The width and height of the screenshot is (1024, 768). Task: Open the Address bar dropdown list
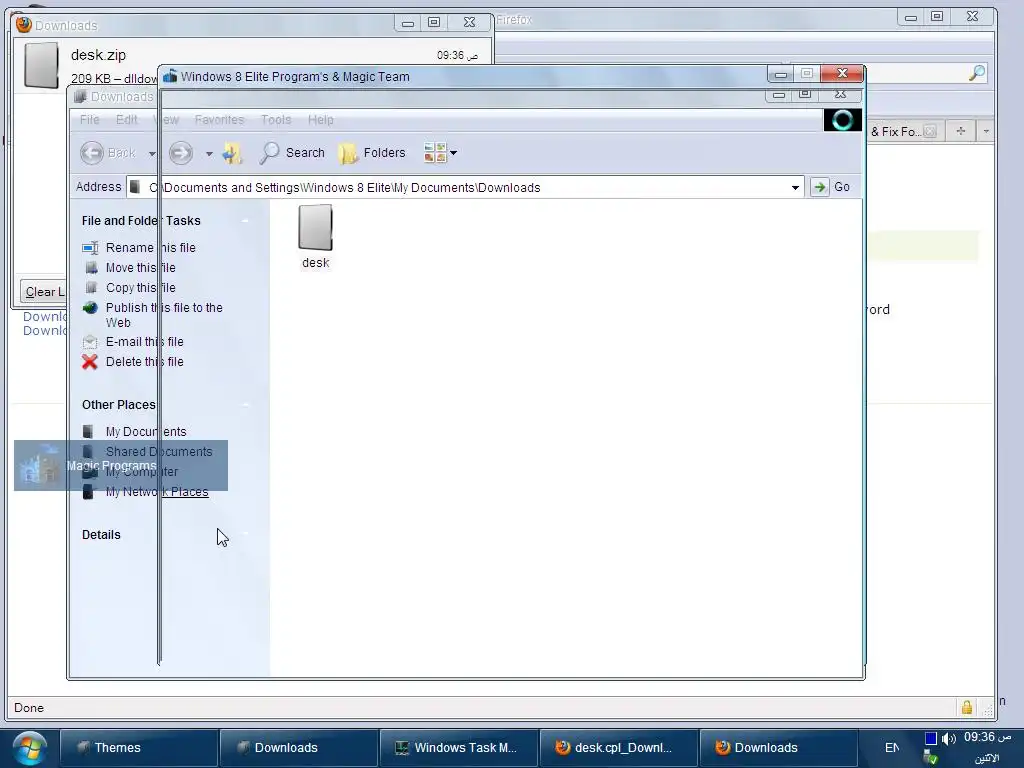click(795, 187)
